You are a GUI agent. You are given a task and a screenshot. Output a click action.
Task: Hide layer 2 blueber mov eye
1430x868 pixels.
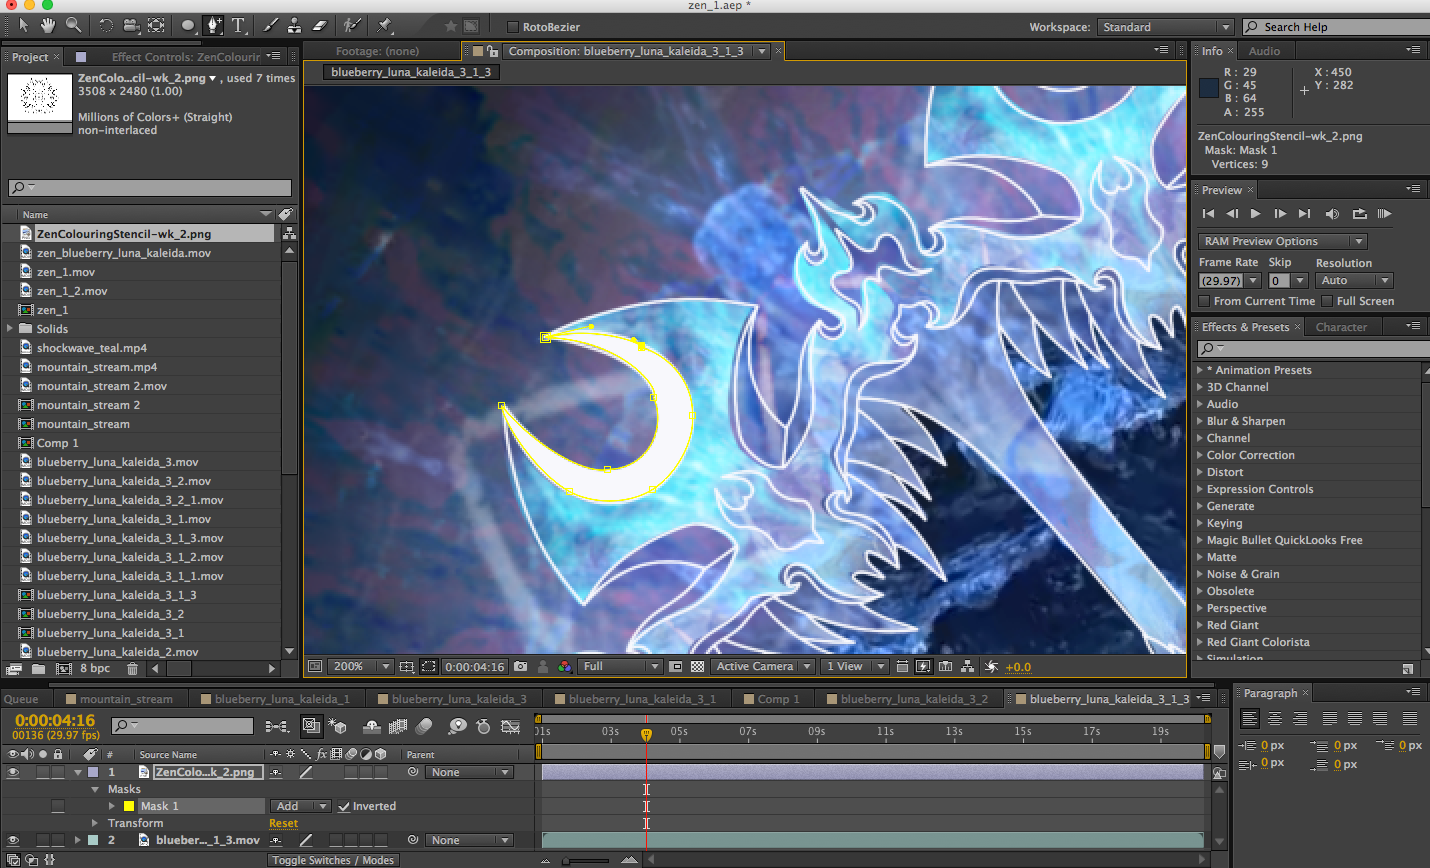click(x=13, y=840)
